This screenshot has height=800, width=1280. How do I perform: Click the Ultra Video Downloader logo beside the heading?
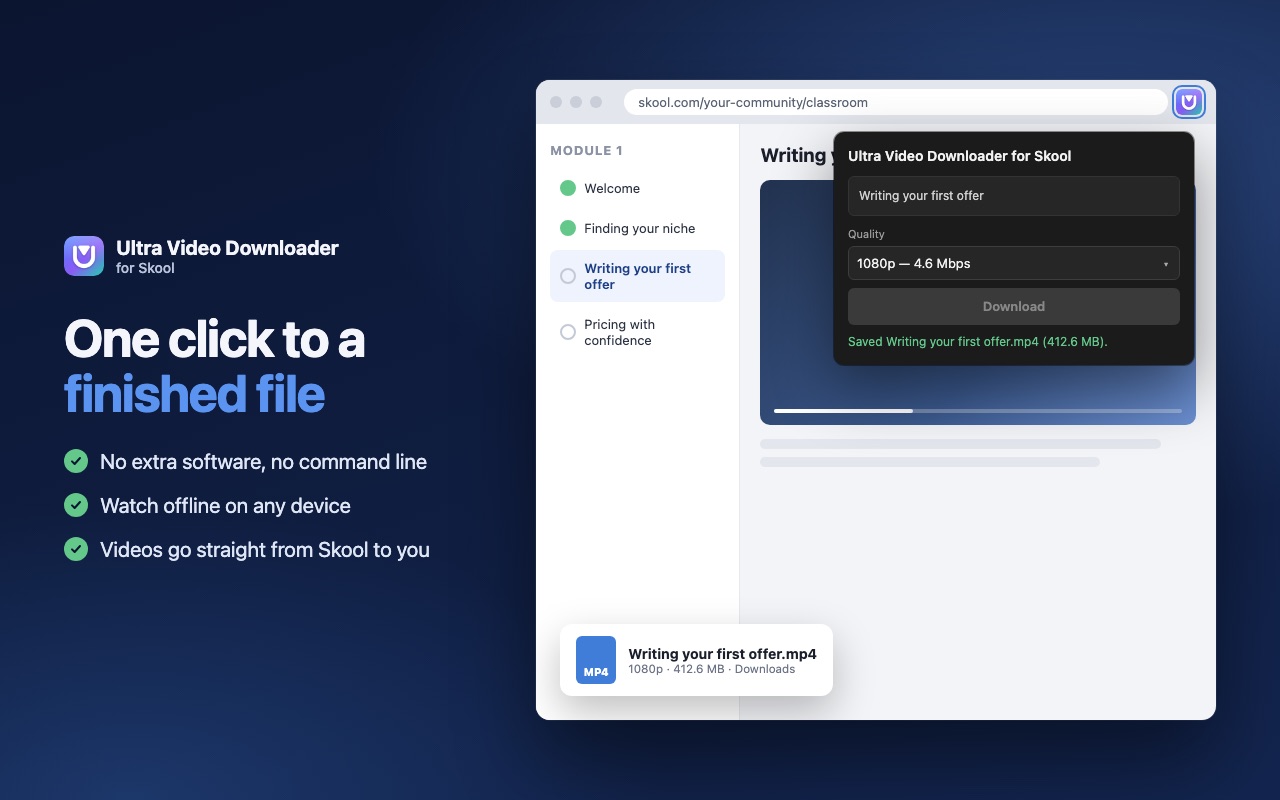point(84,256)
